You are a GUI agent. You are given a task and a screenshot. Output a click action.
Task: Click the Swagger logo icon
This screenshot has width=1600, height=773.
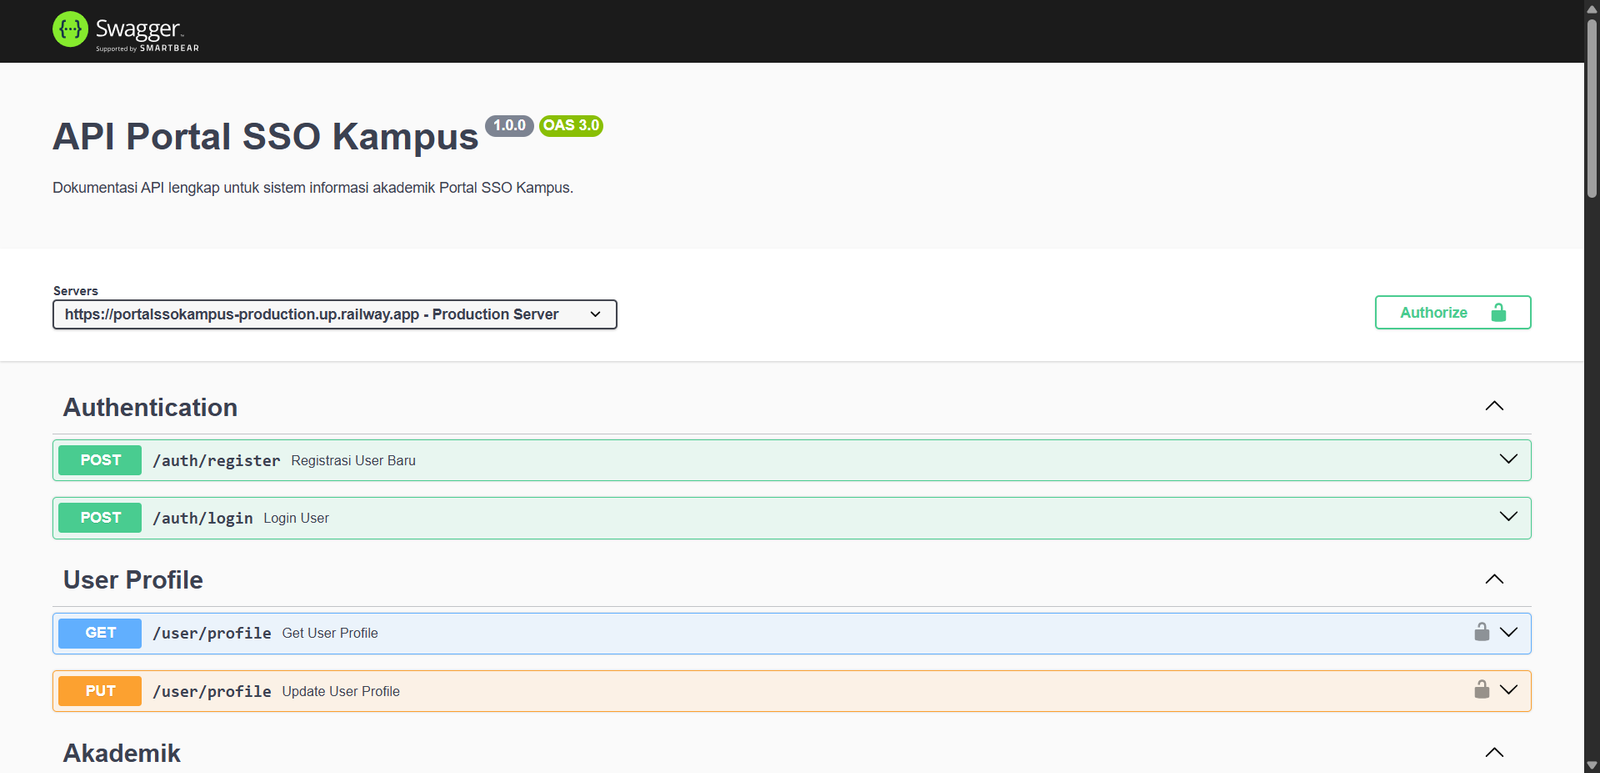70,30
